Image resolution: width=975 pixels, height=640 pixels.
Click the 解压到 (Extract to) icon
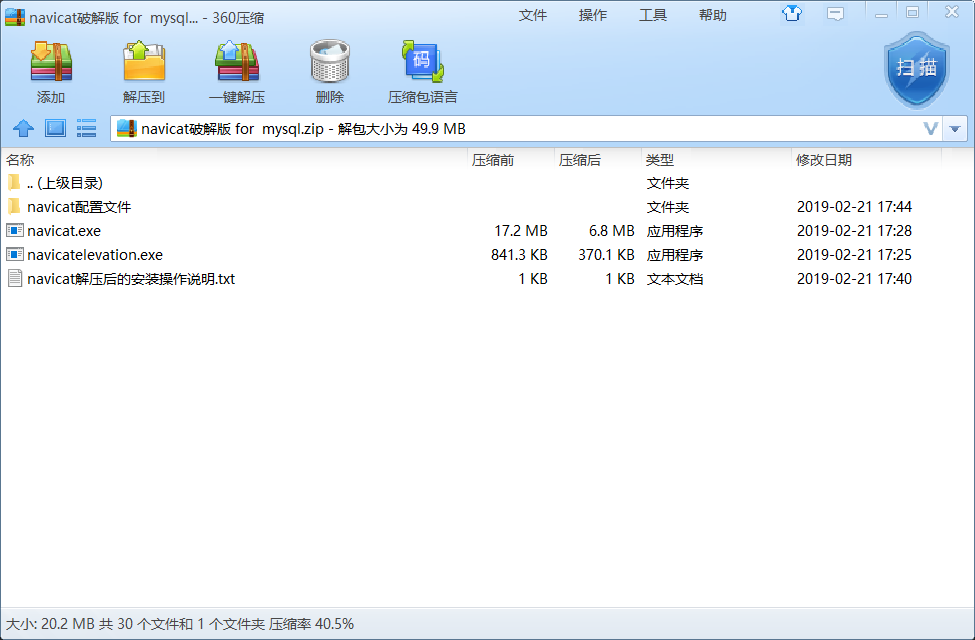tap(144, 61)
